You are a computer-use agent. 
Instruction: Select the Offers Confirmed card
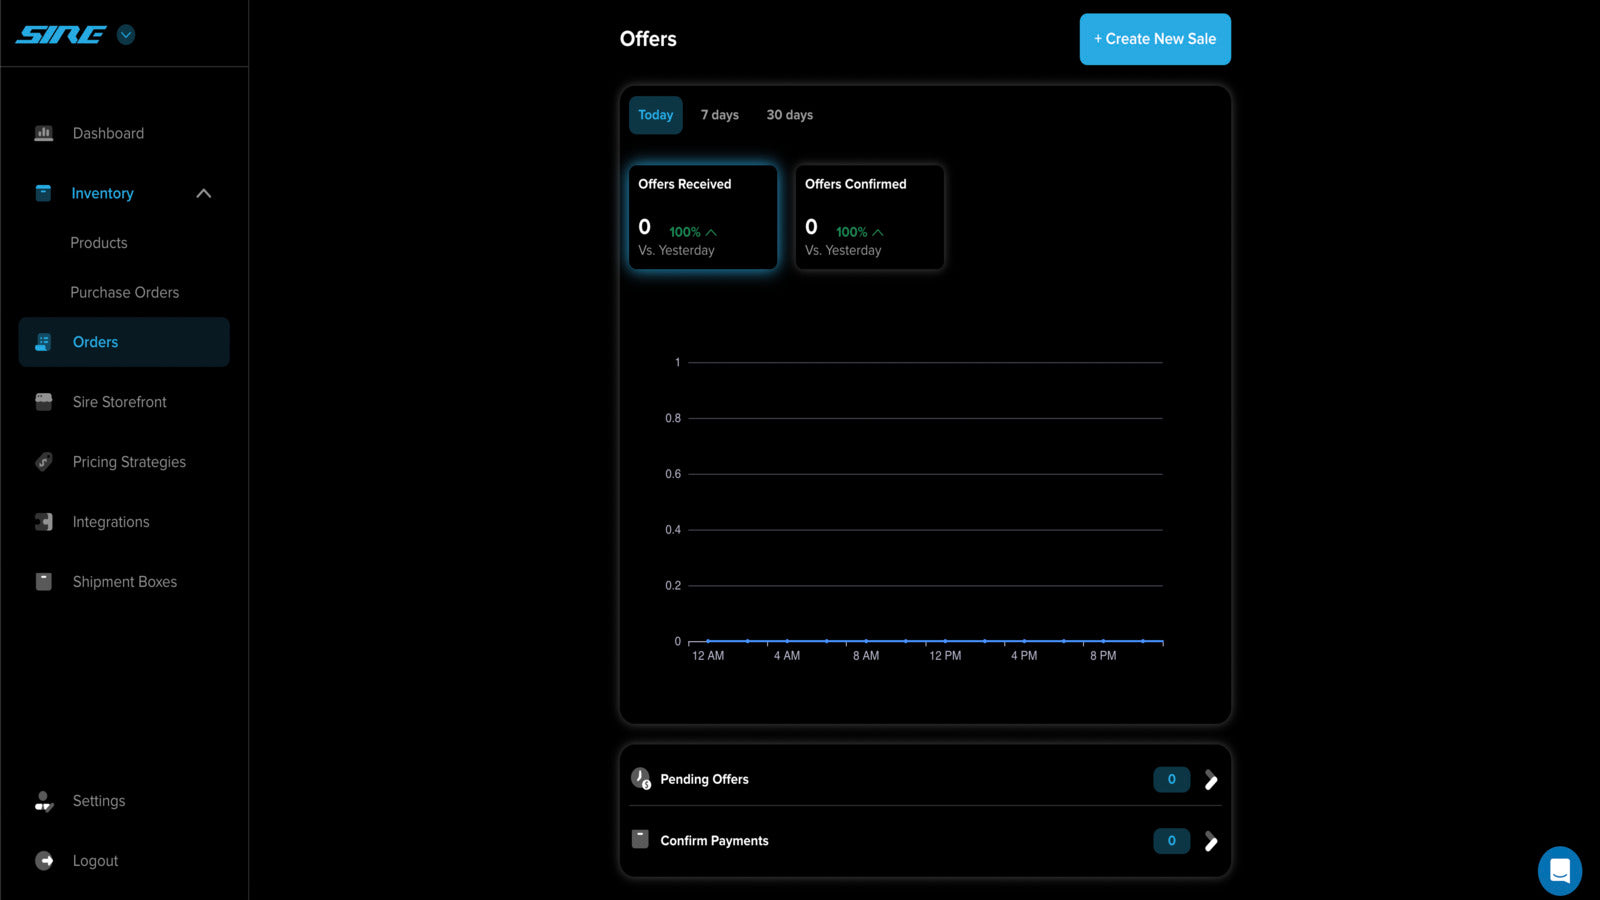click(869, 217)
